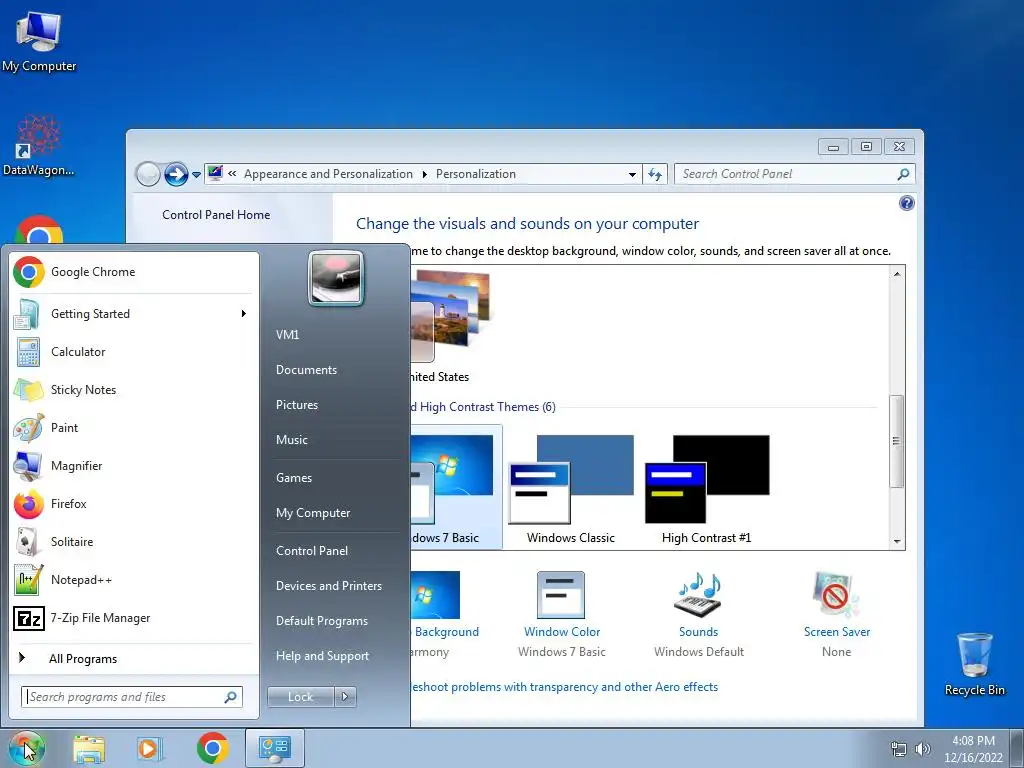This screenshot has width=1024, height=768.
Task: Open shutdown options arrow next to Lock
Action: (345, 697)
